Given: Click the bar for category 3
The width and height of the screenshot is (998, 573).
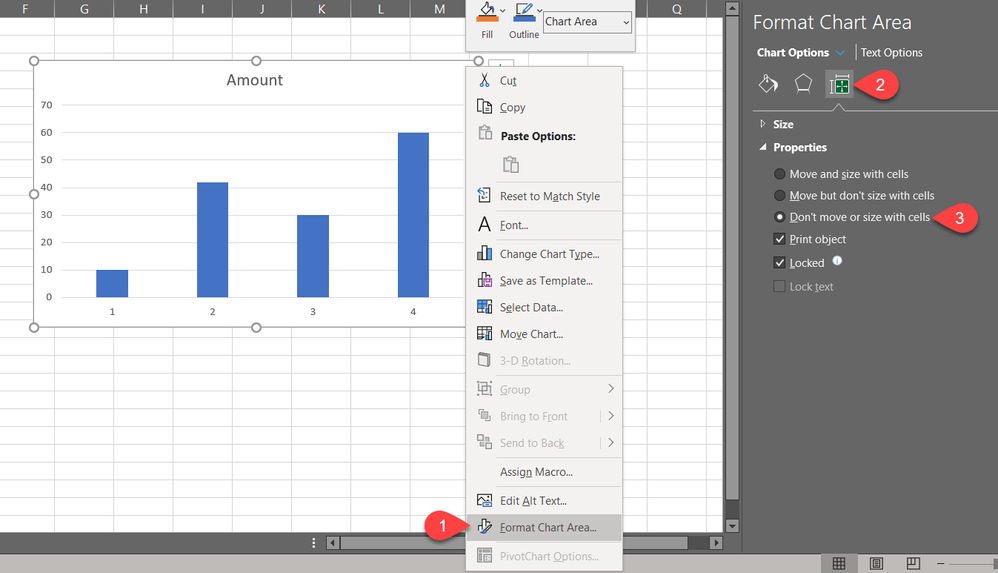Looking at the screenshot, I should click(313, 256).
